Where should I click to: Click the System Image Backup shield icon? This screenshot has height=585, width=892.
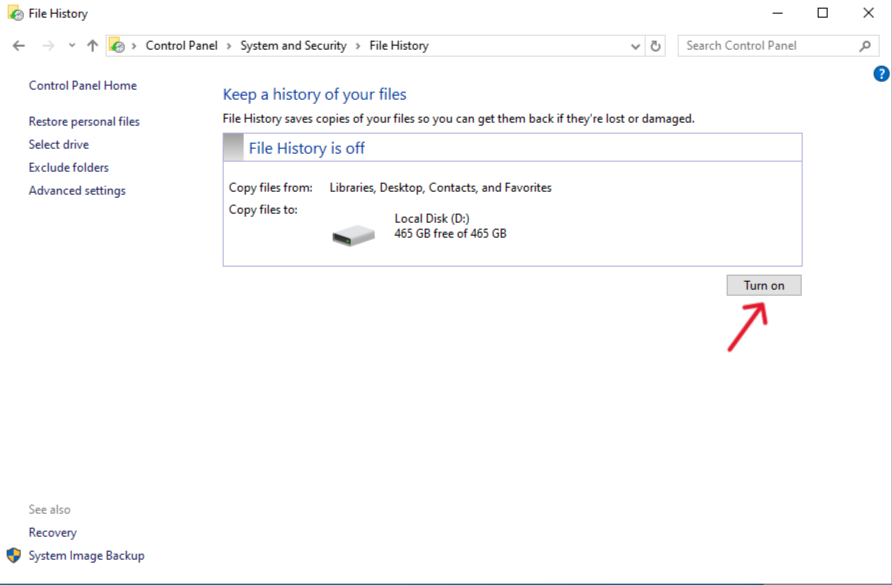click(x=12, y=555)
